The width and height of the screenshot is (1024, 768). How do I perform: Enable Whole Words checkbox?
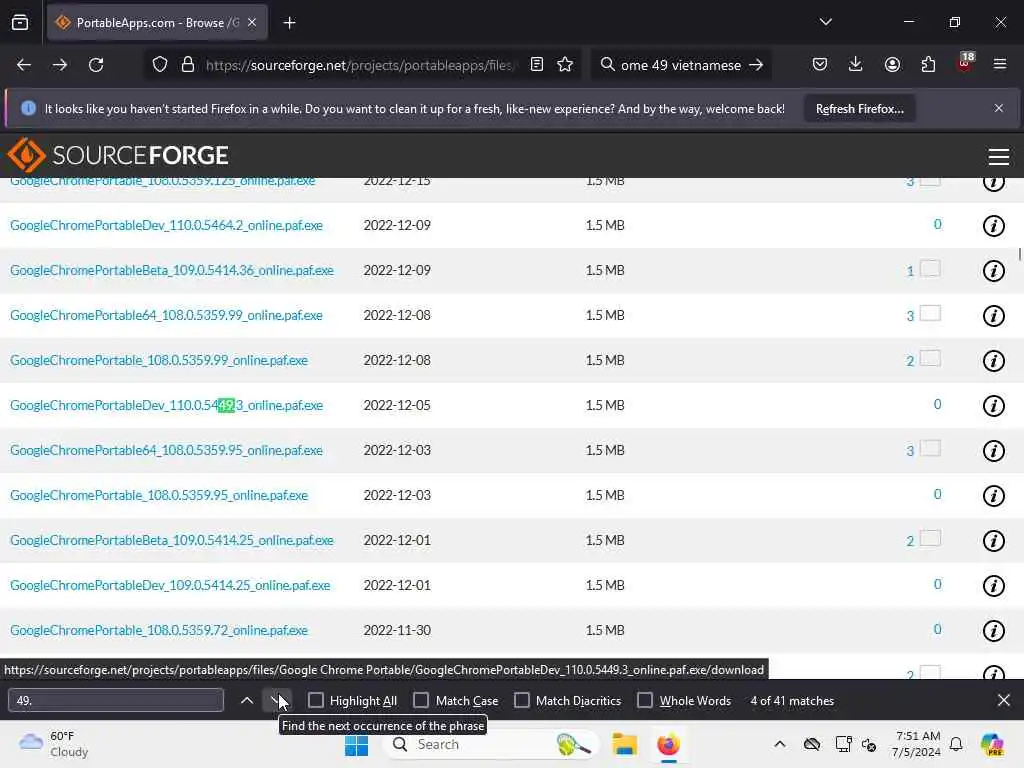[x=645, y=701]
